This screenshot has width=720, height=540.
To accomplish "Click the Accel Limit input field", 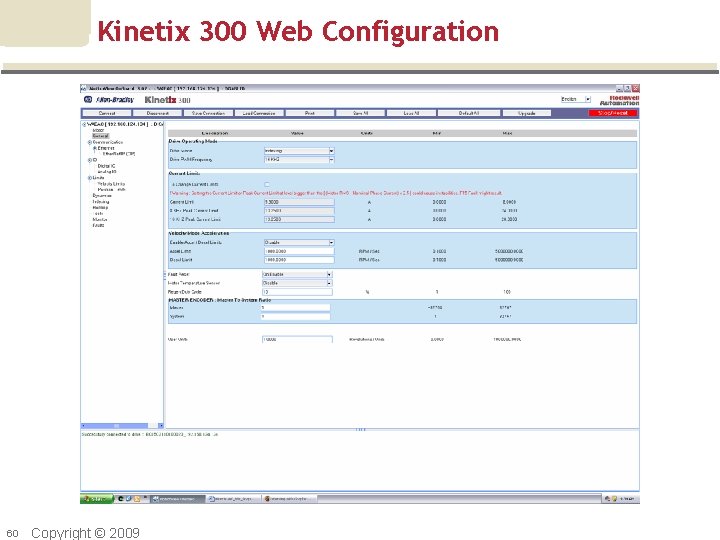I will pyautogui.click(x=299, y=251).
